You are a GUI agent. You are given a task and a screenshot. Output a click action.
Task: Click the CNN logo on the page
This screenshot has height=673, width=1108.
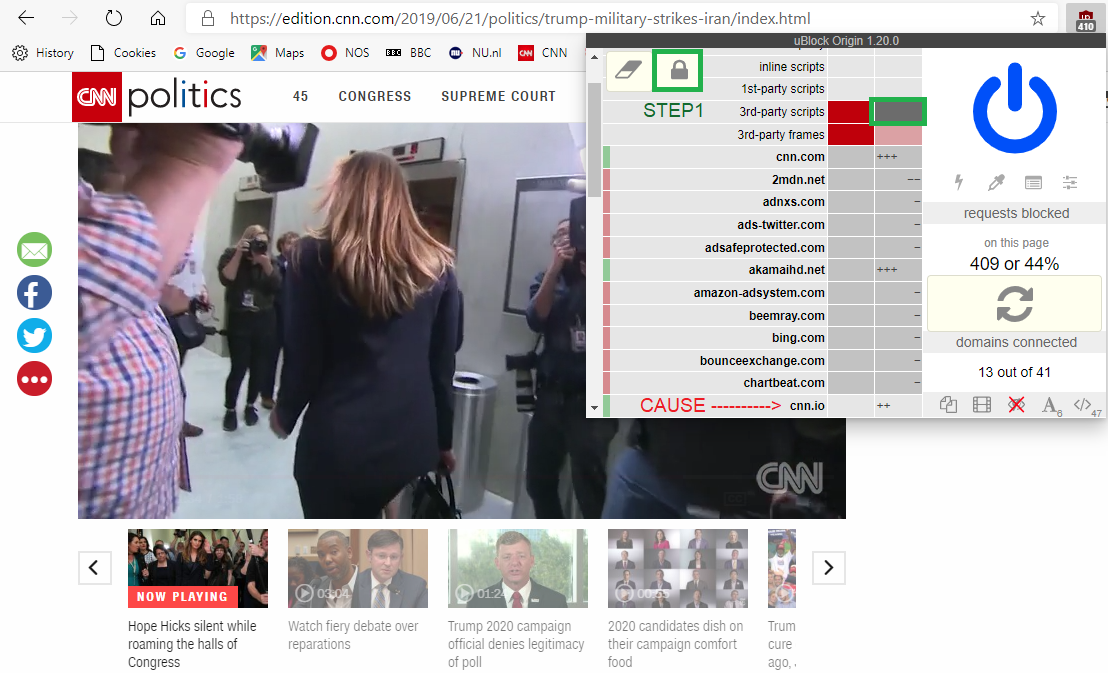coord(97,97)
